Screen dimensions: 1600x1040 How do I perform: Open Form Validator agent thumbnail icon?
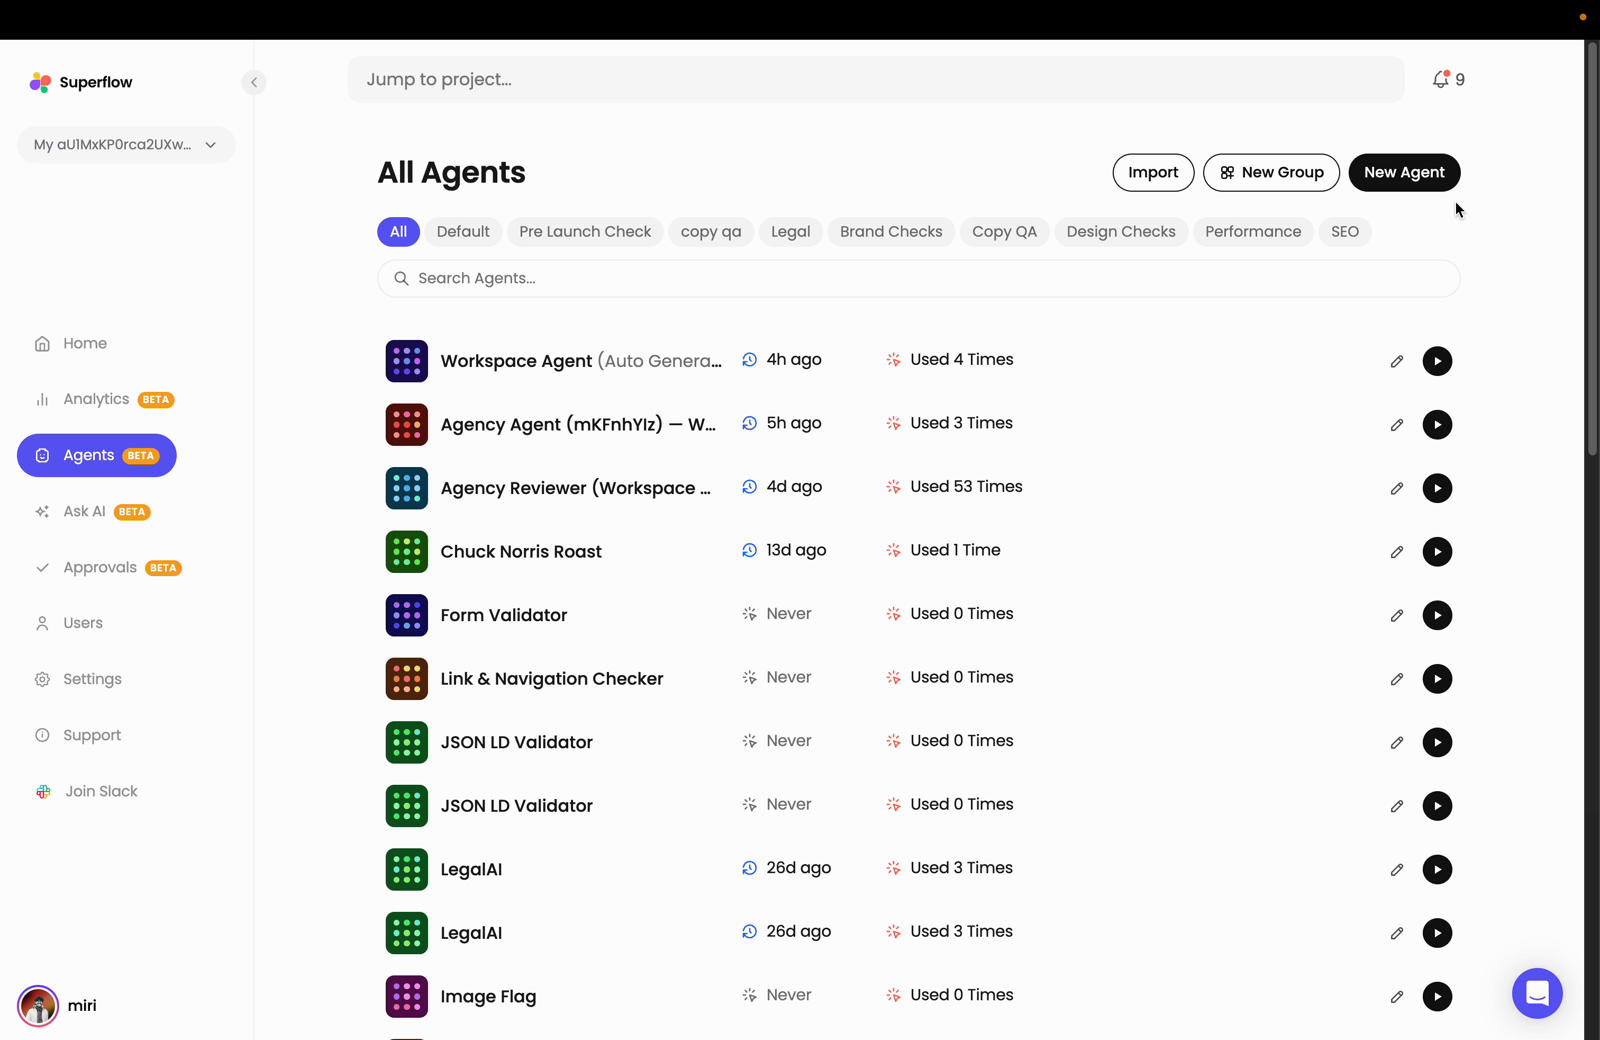pos(407,615)
